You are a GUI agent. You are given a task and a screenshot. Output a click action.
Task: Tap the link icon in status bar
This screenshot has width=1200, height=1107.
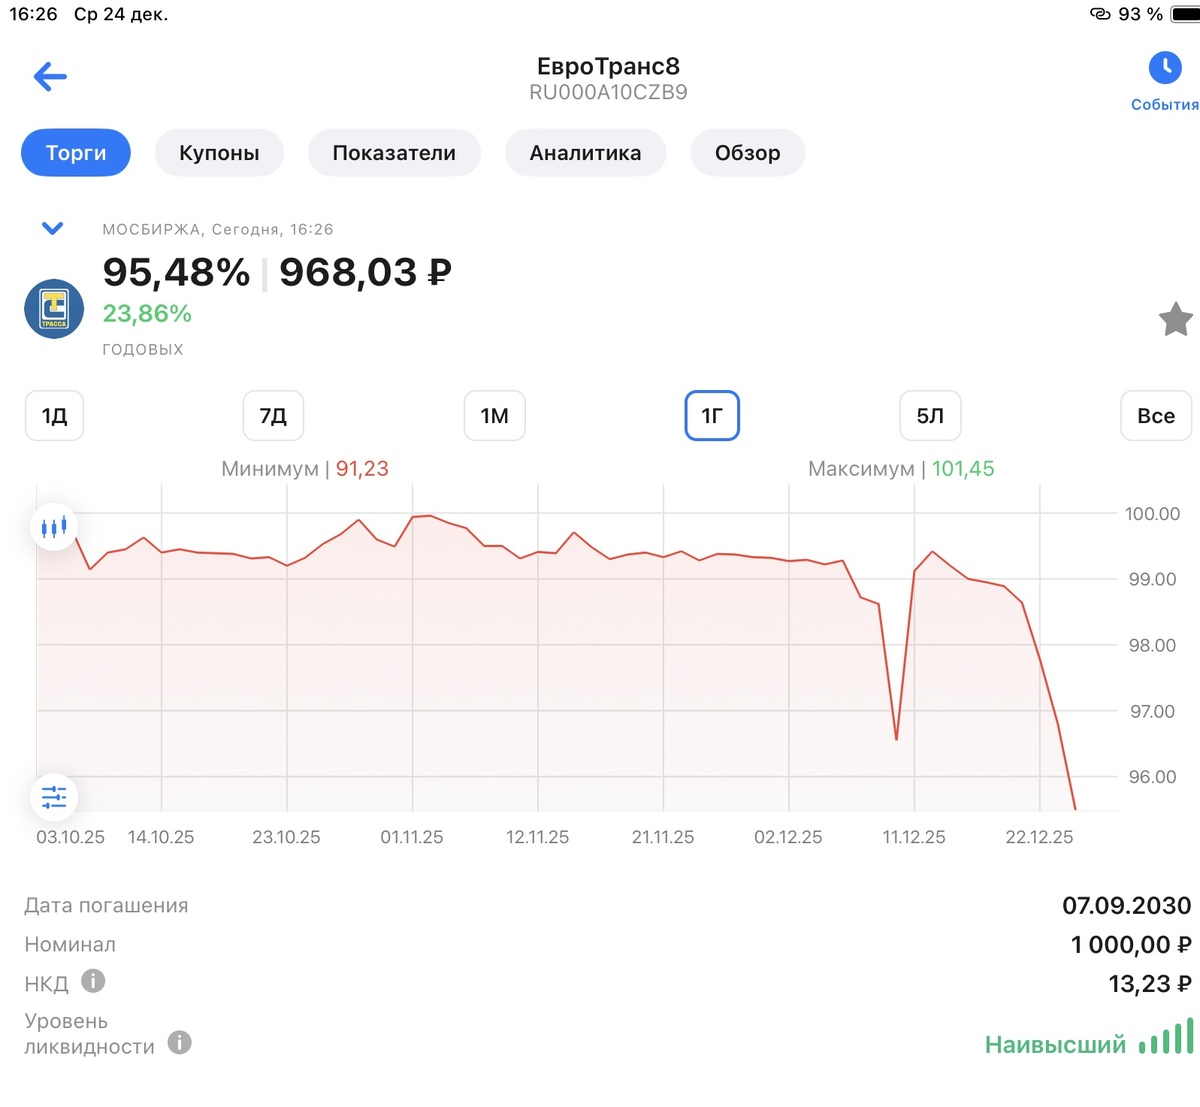(1100, 14)
